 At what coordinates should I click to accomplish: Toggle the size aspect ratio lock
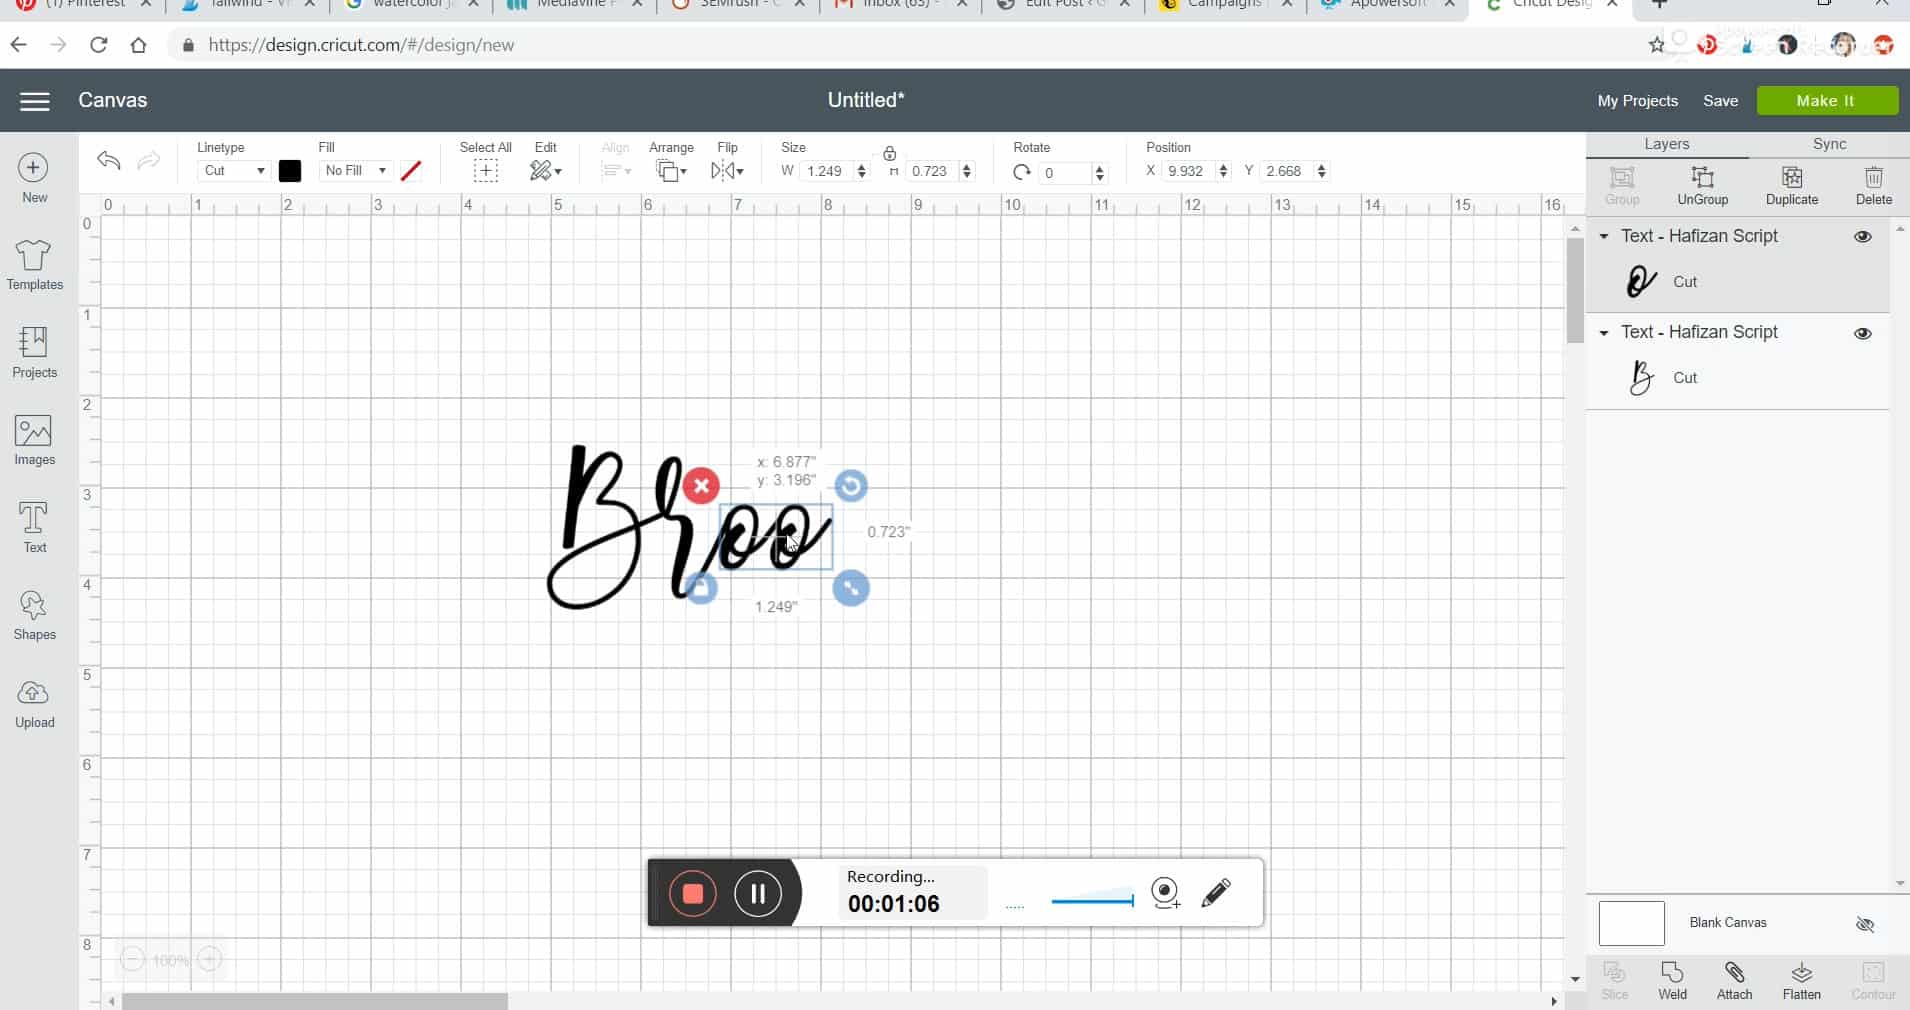(889, 154)
